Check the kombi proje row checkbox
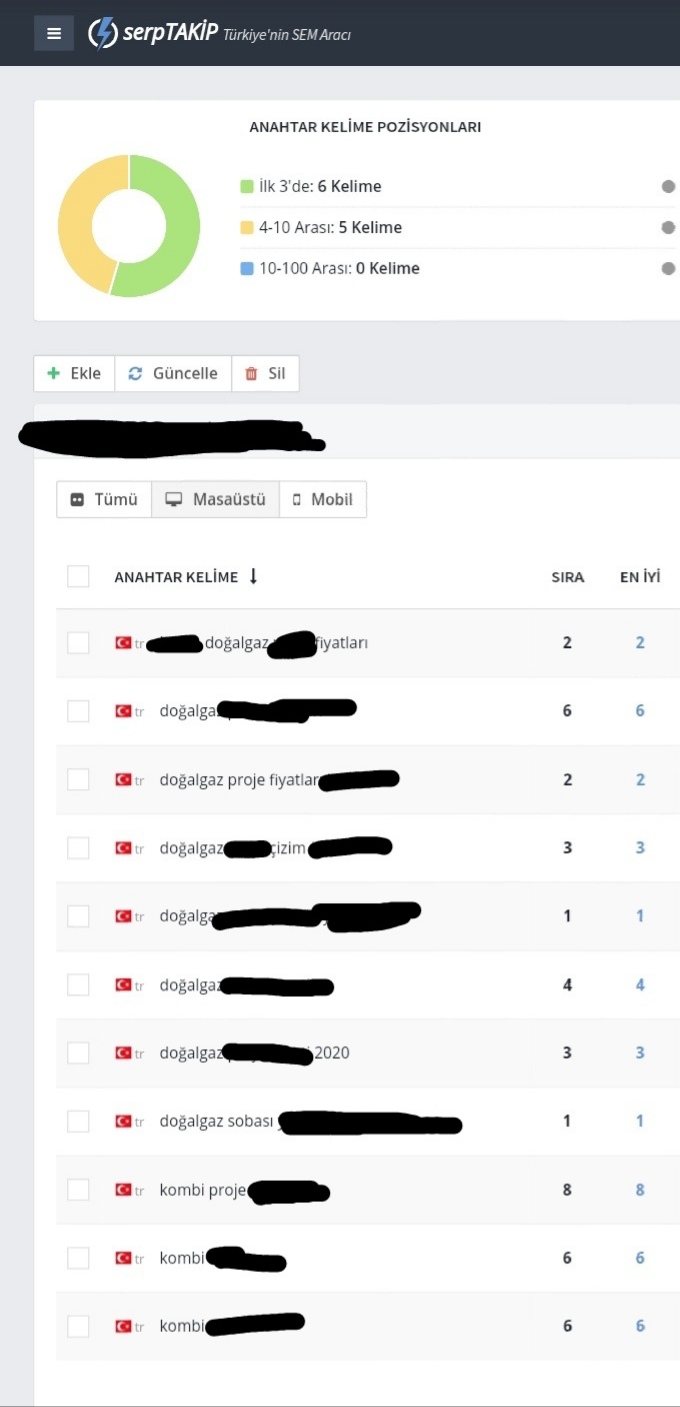680x1407 pixels. [x=78, y=1190]
